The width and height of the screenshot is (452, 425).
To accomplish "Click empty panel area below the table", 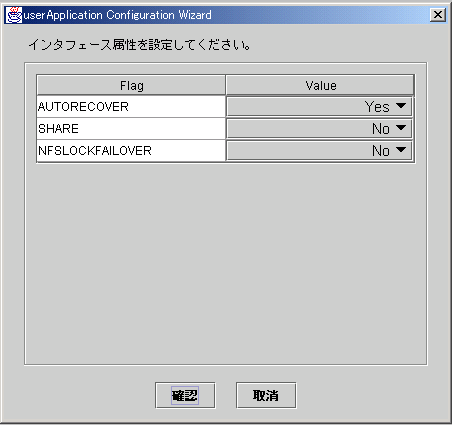I will coord(226,263).
